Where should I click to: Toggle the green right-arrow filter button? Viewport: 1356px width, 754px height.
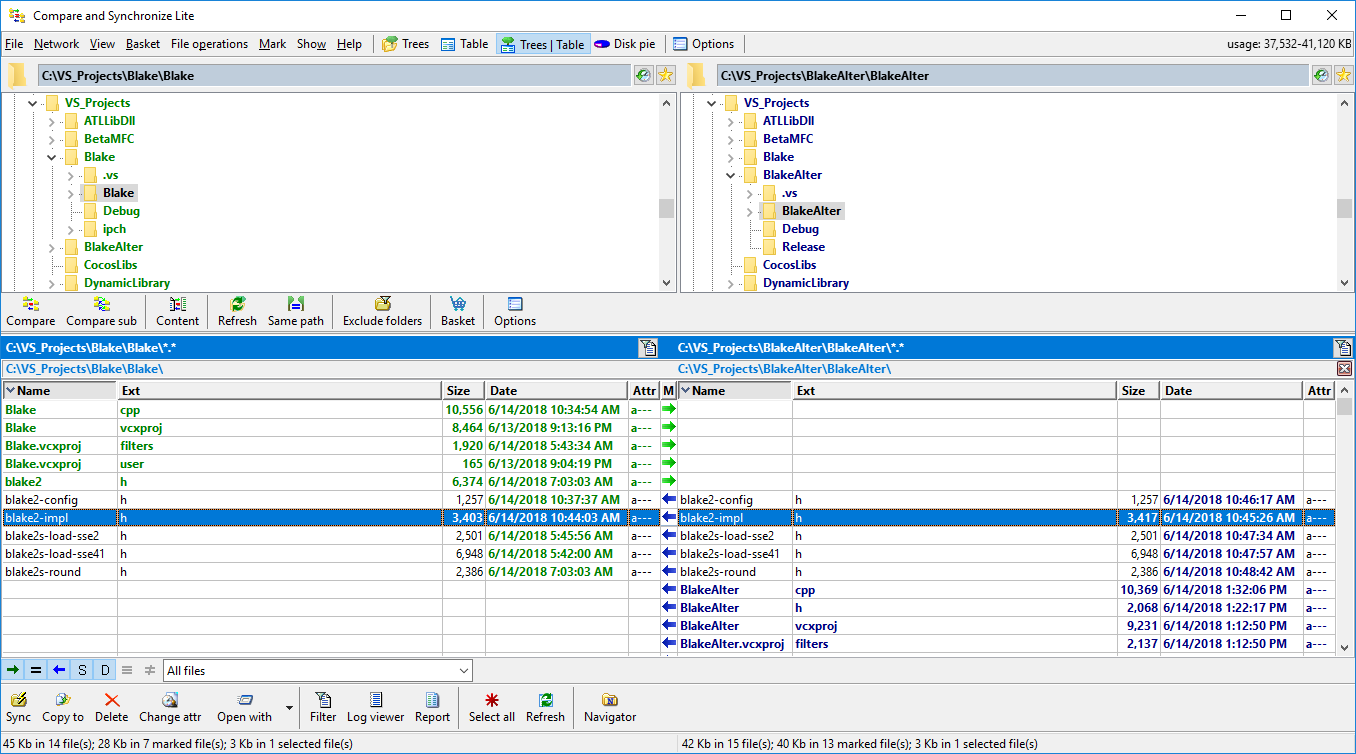[13, 670]
